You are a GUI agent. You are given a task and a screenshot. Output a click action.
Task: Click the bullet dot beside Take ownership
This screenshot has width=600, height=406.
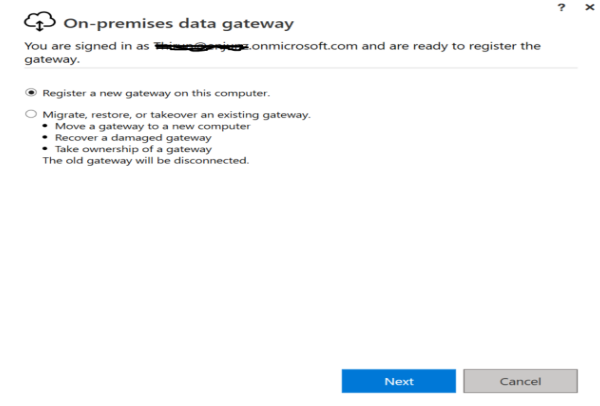45,148
